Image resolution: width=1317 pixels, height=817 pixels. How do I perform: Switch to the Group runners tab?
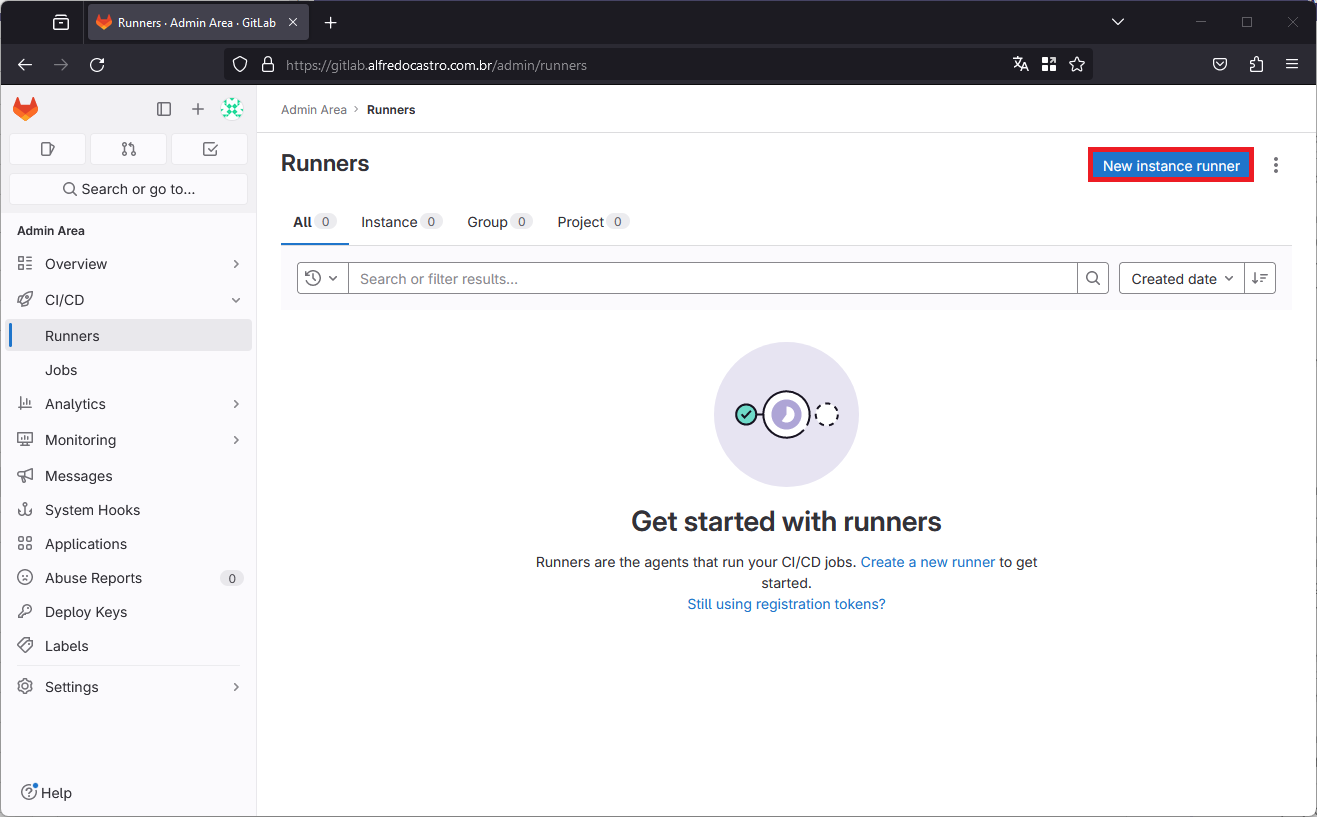(499, 222)
